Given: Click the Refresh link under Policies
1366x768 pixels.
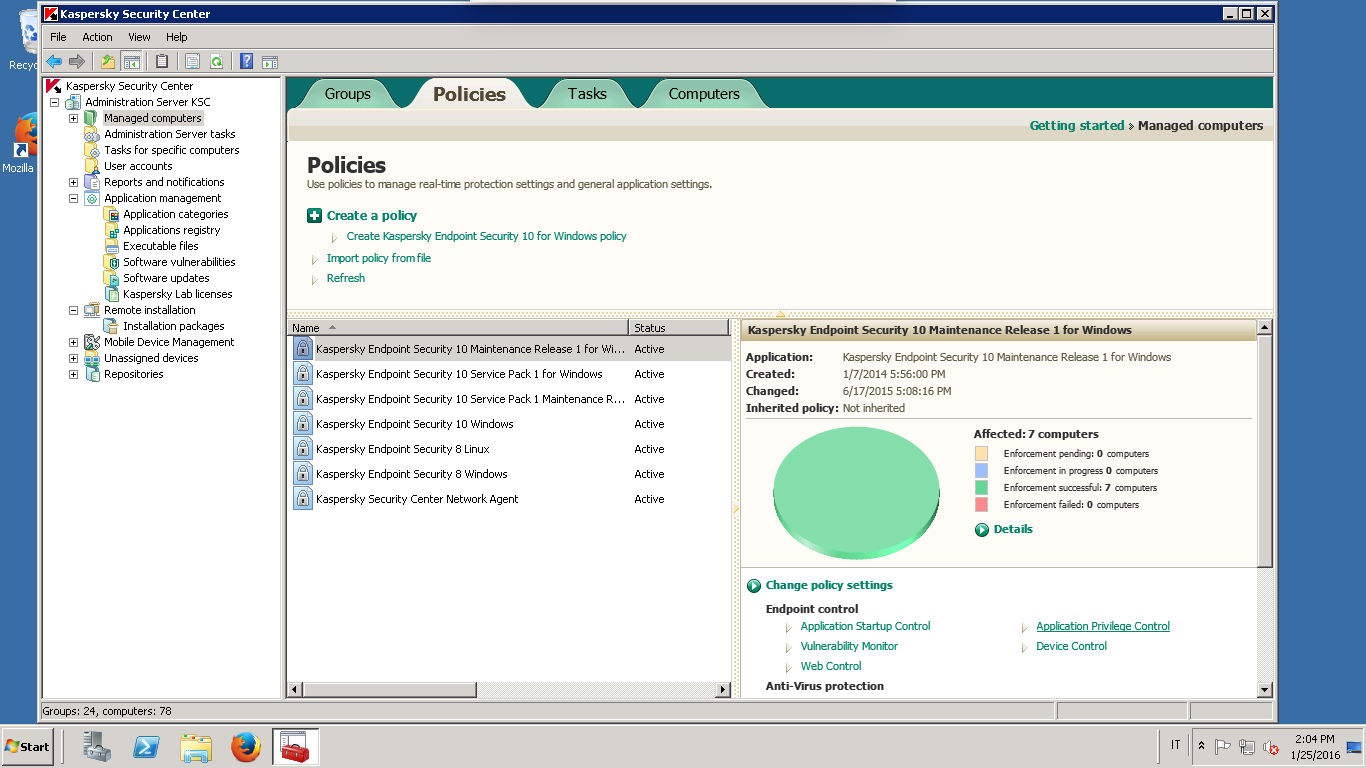Looking at the screenshot, I should pyautogui.click(x=346, y=278).
